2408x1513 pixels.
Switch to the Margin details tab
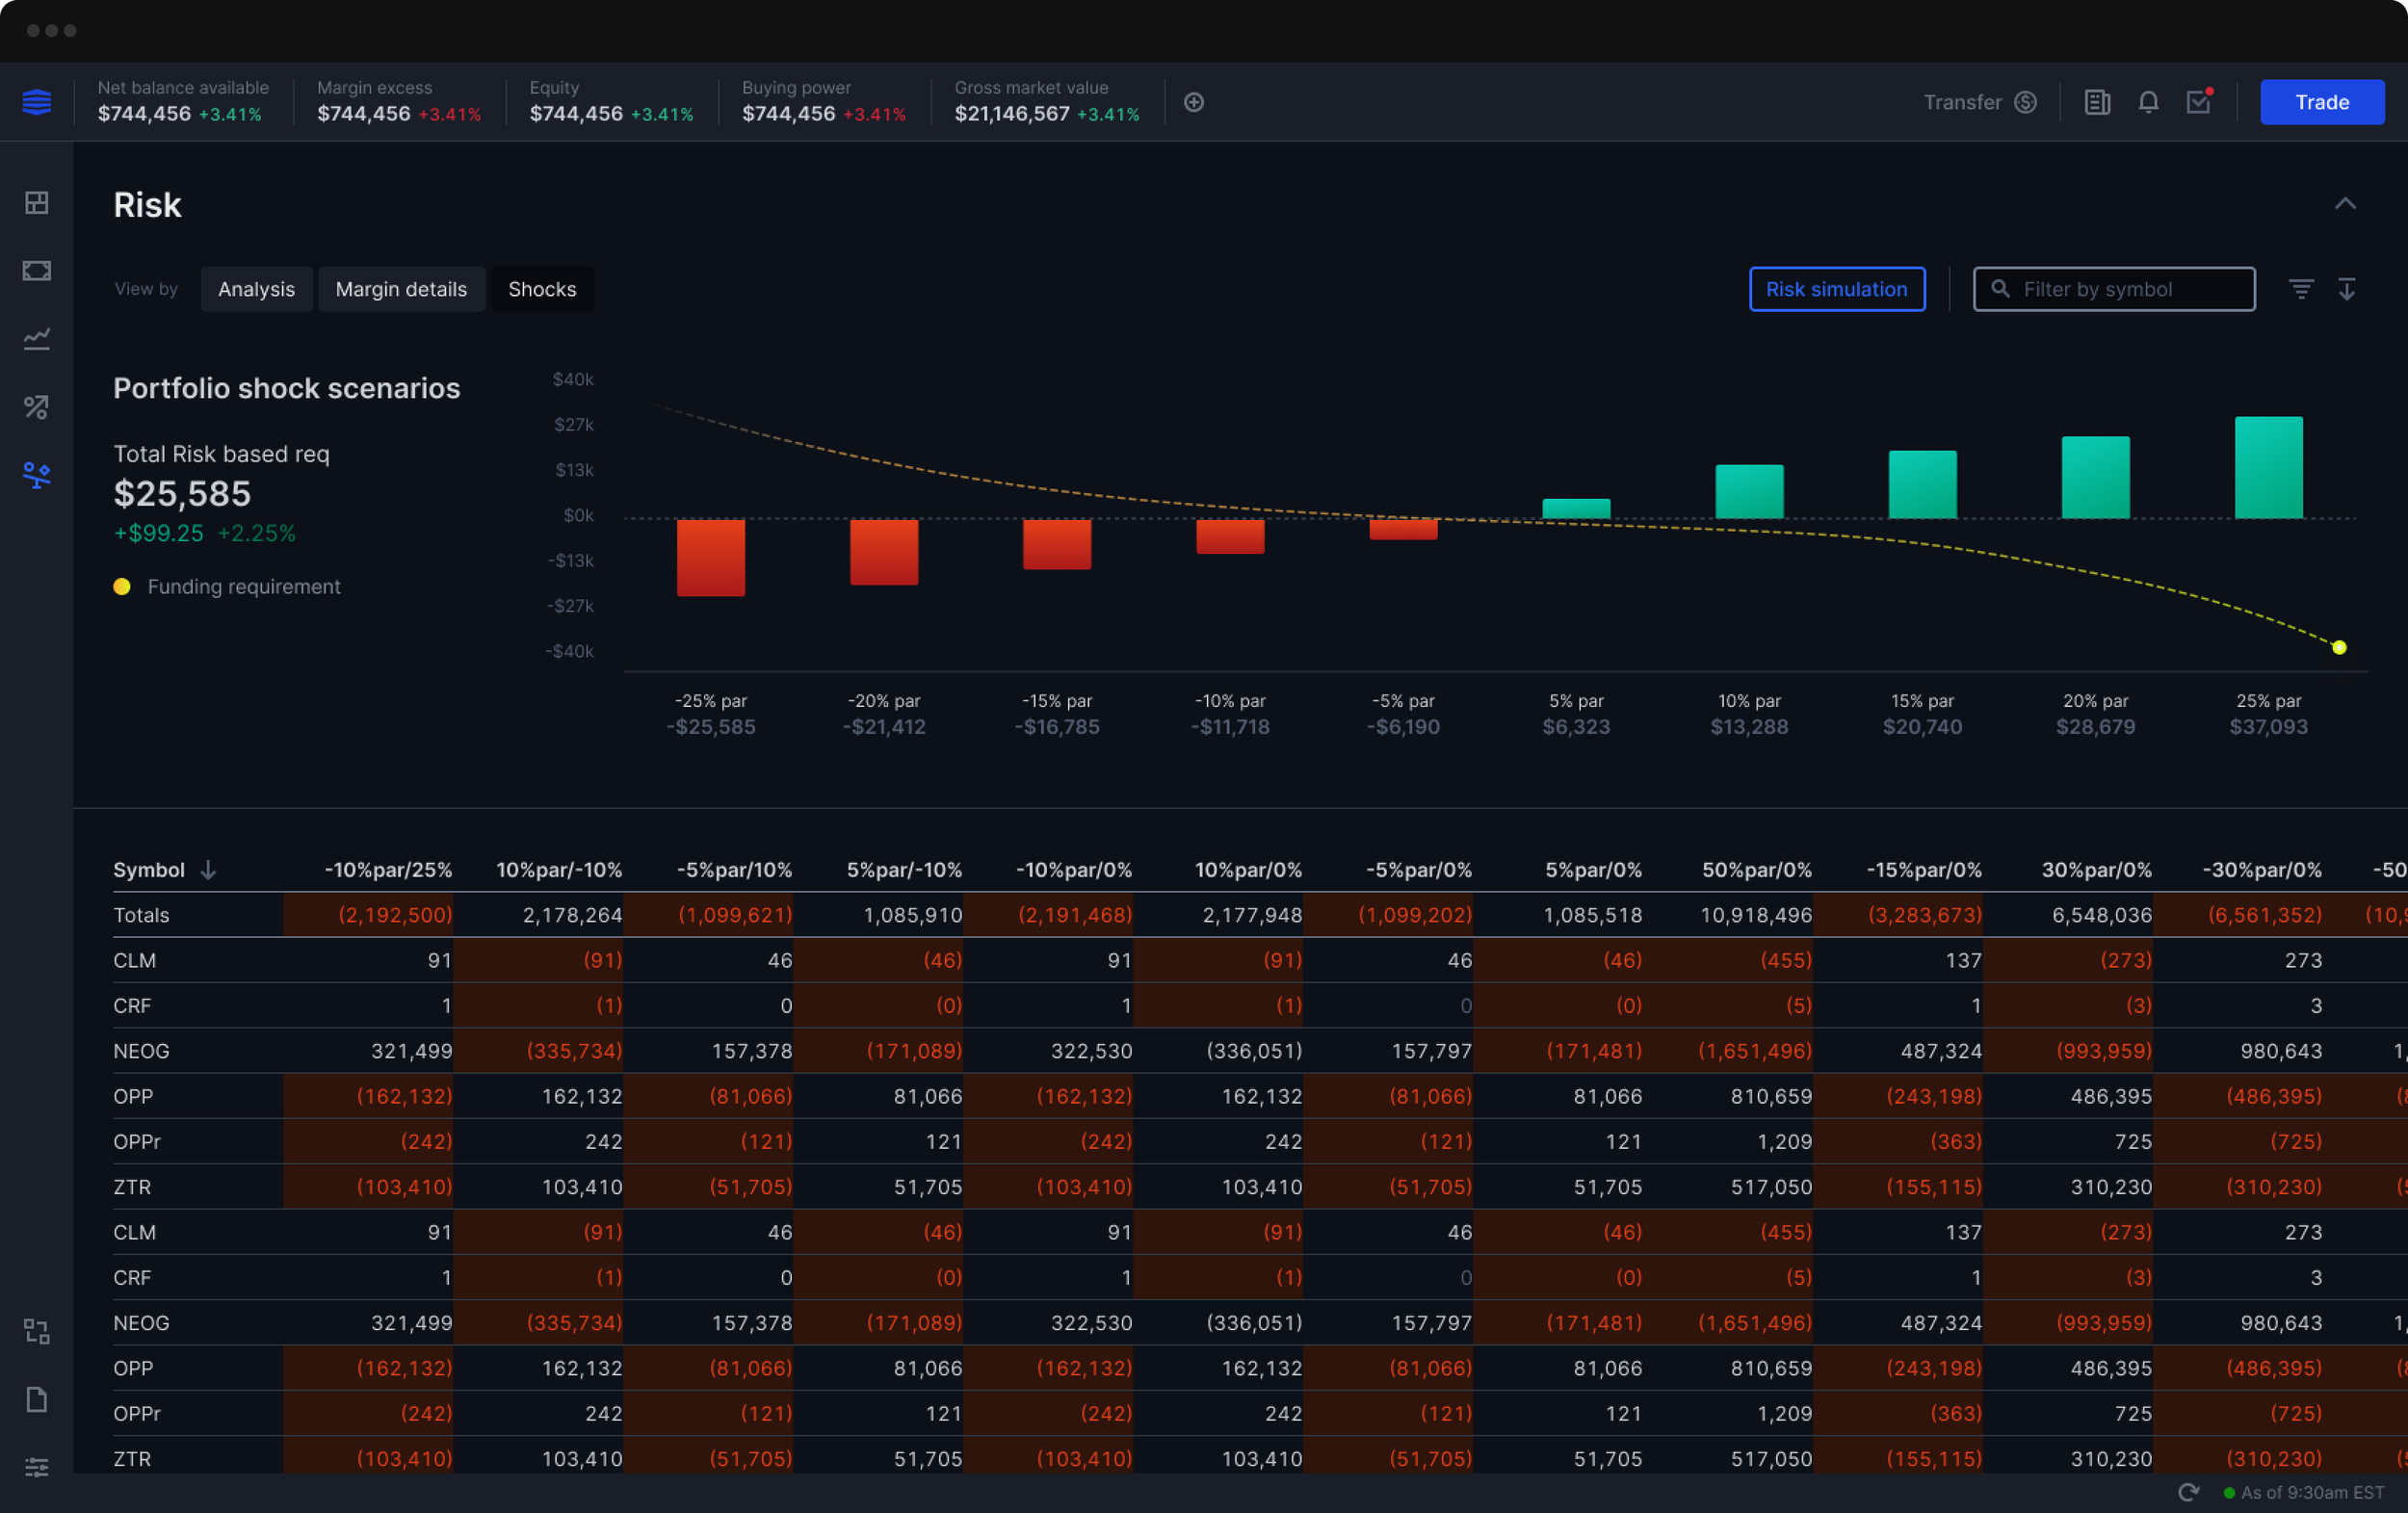click(x=401, y=289)
